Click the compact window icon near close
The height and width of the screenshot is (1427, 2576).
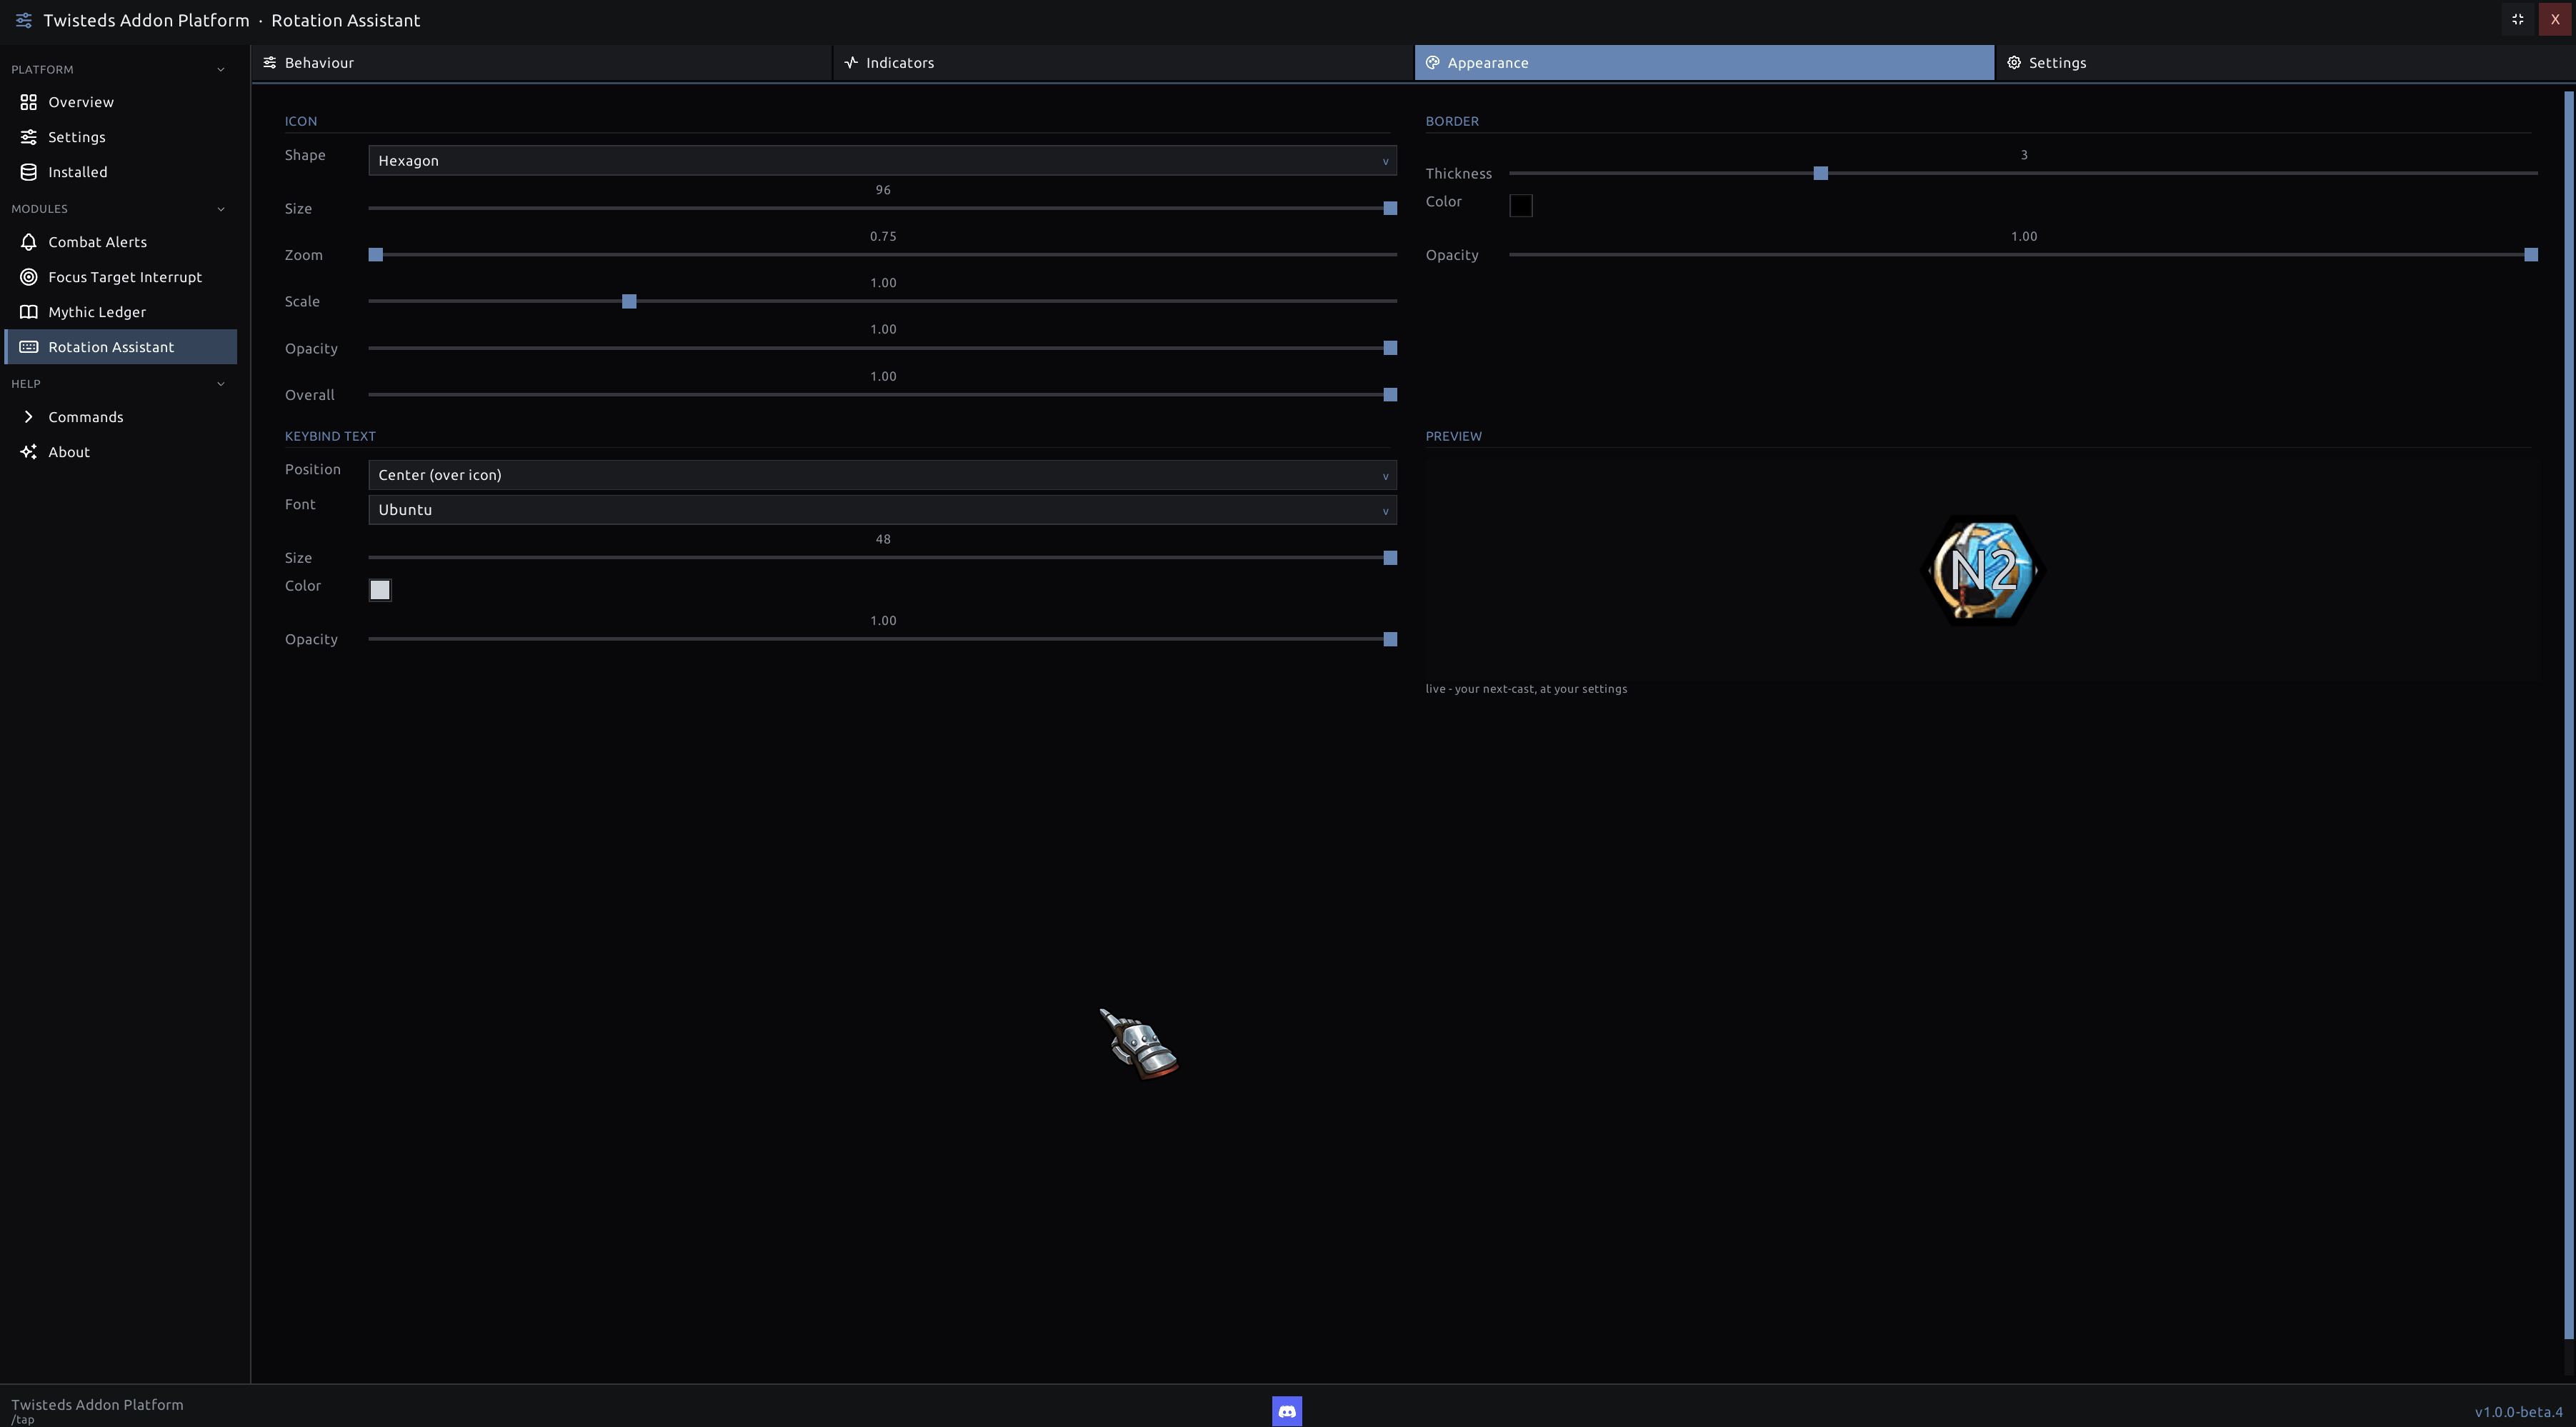coord(2518,19)
